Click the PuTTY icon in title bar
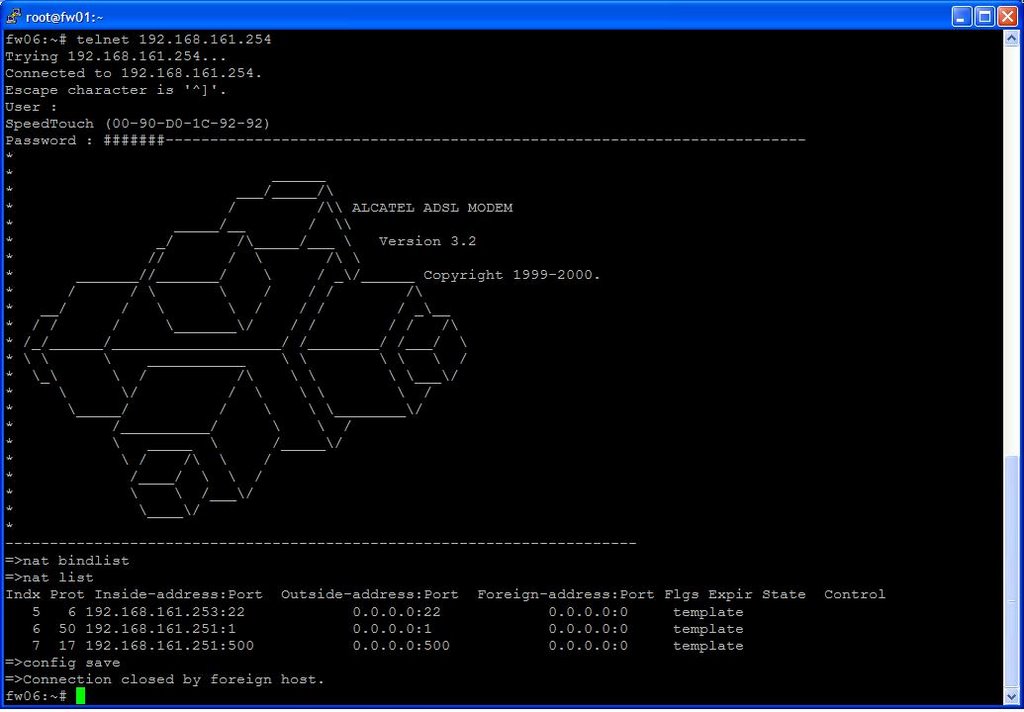The image size is (1024, 712). tap(13, 16)
